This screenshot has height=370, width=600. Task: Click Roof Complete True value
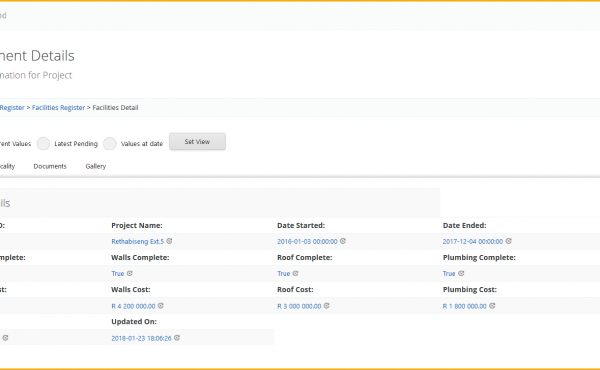(284, 274)
